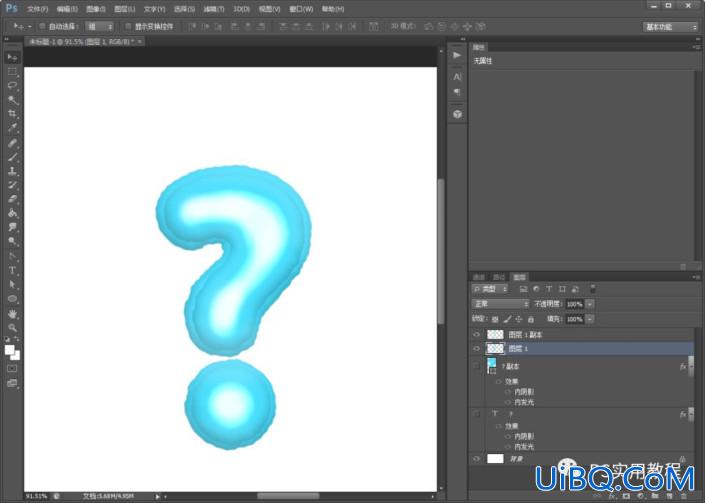Click the 图层 1 副本 layer thumbnail
This screenshot has height=503, width=705.
coord(495,335)
